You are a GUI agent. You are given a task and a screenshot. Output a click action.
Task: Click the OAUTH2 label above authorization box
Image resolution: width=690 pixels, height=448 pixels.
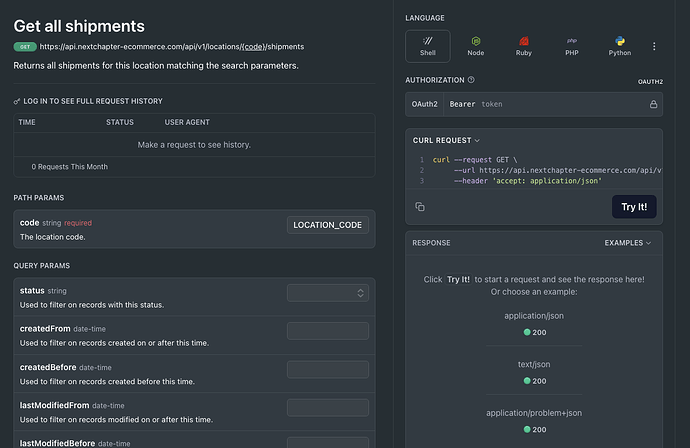(x=650, y=82)
